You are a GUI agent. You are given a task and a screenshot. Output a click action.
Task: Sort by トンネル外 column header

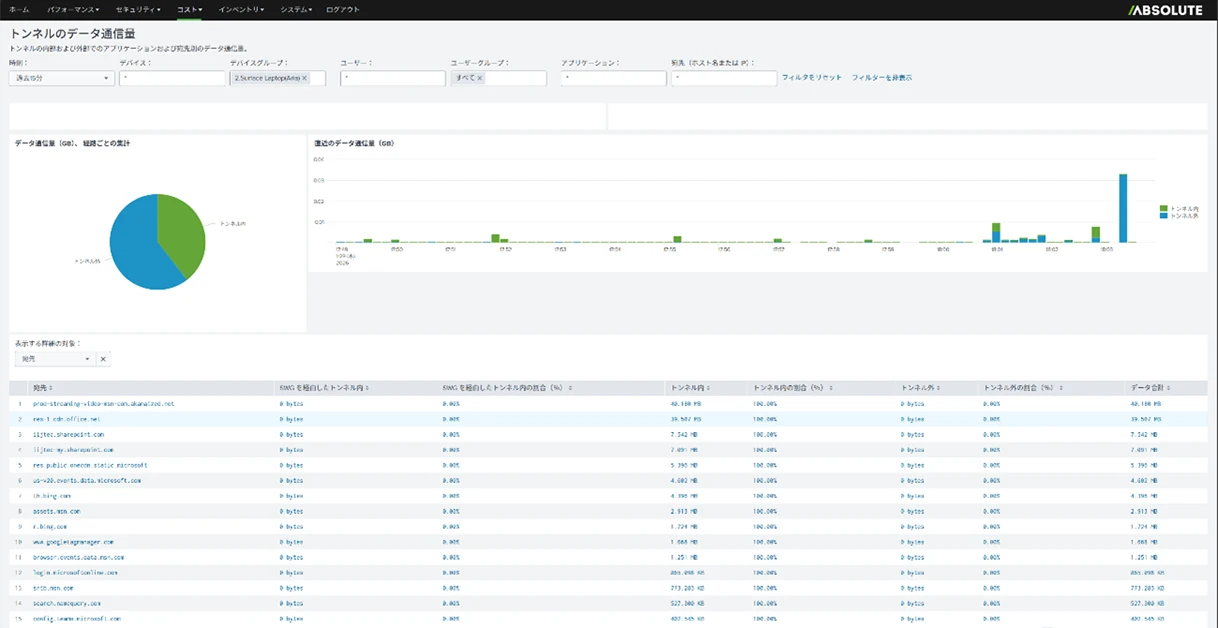919,388
